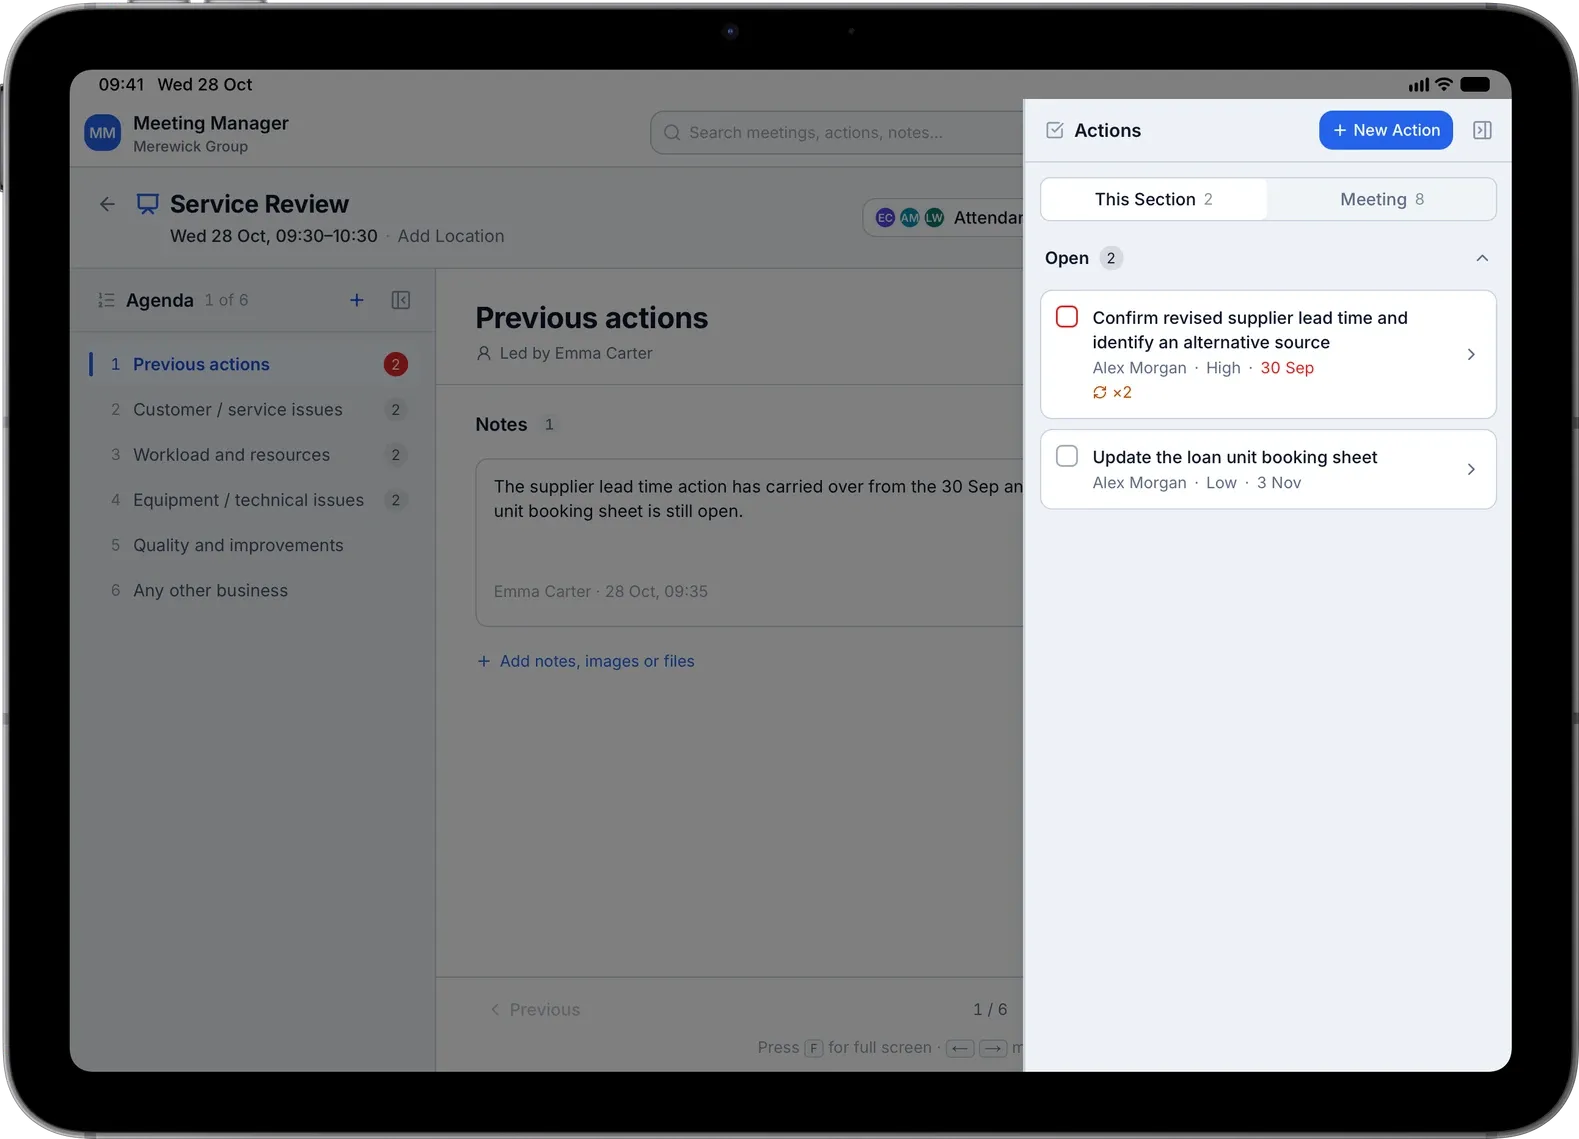The height and width of the screenshot is (1139, 1579).
Task: Collapse the Open actions group chevron
Action: point(1482,258)
